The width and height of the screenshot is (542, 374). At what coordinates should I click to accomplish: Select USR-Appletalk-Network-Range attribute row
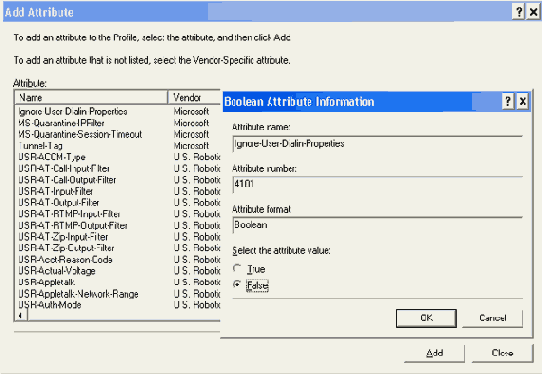coord(118,294)
